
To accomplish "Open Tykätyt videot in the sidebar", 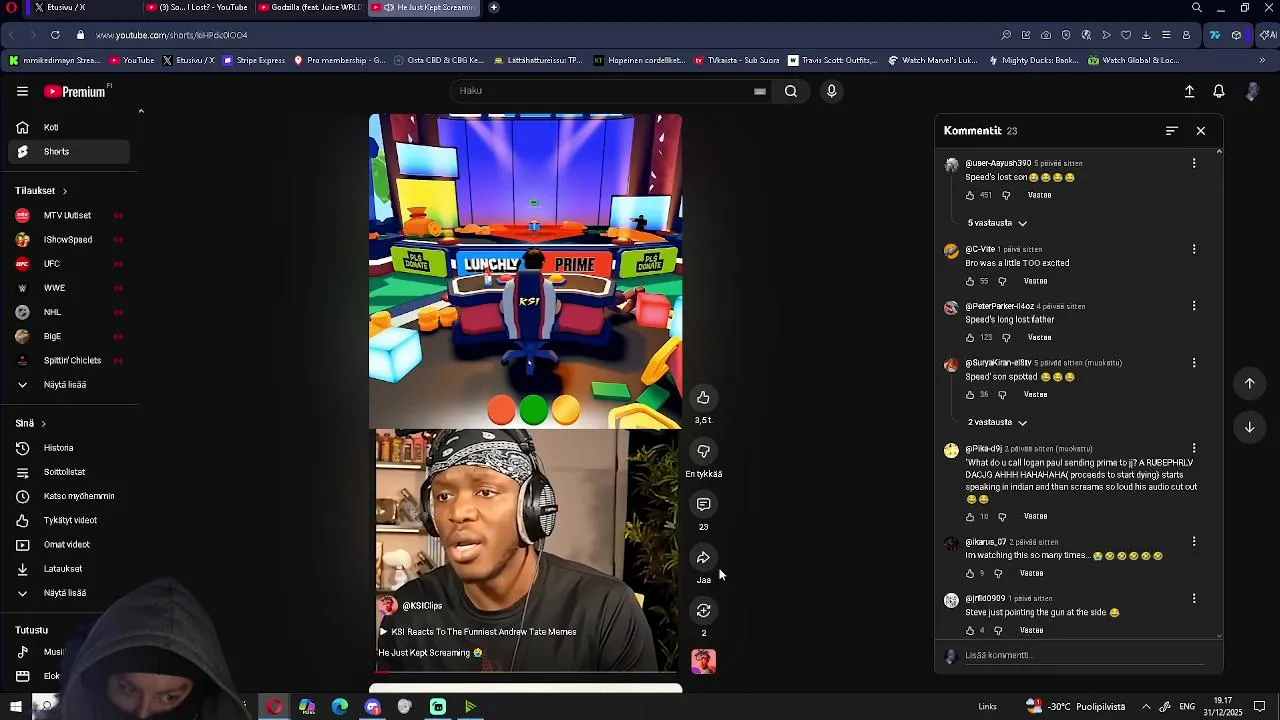I will coord(69,520).
